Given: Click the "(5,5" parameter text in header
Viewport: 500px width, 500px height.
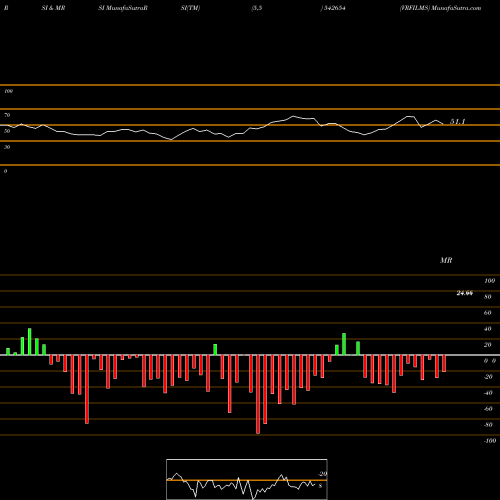Looking at the screenshot, I should pyautogui.click(x=257, y=8).
